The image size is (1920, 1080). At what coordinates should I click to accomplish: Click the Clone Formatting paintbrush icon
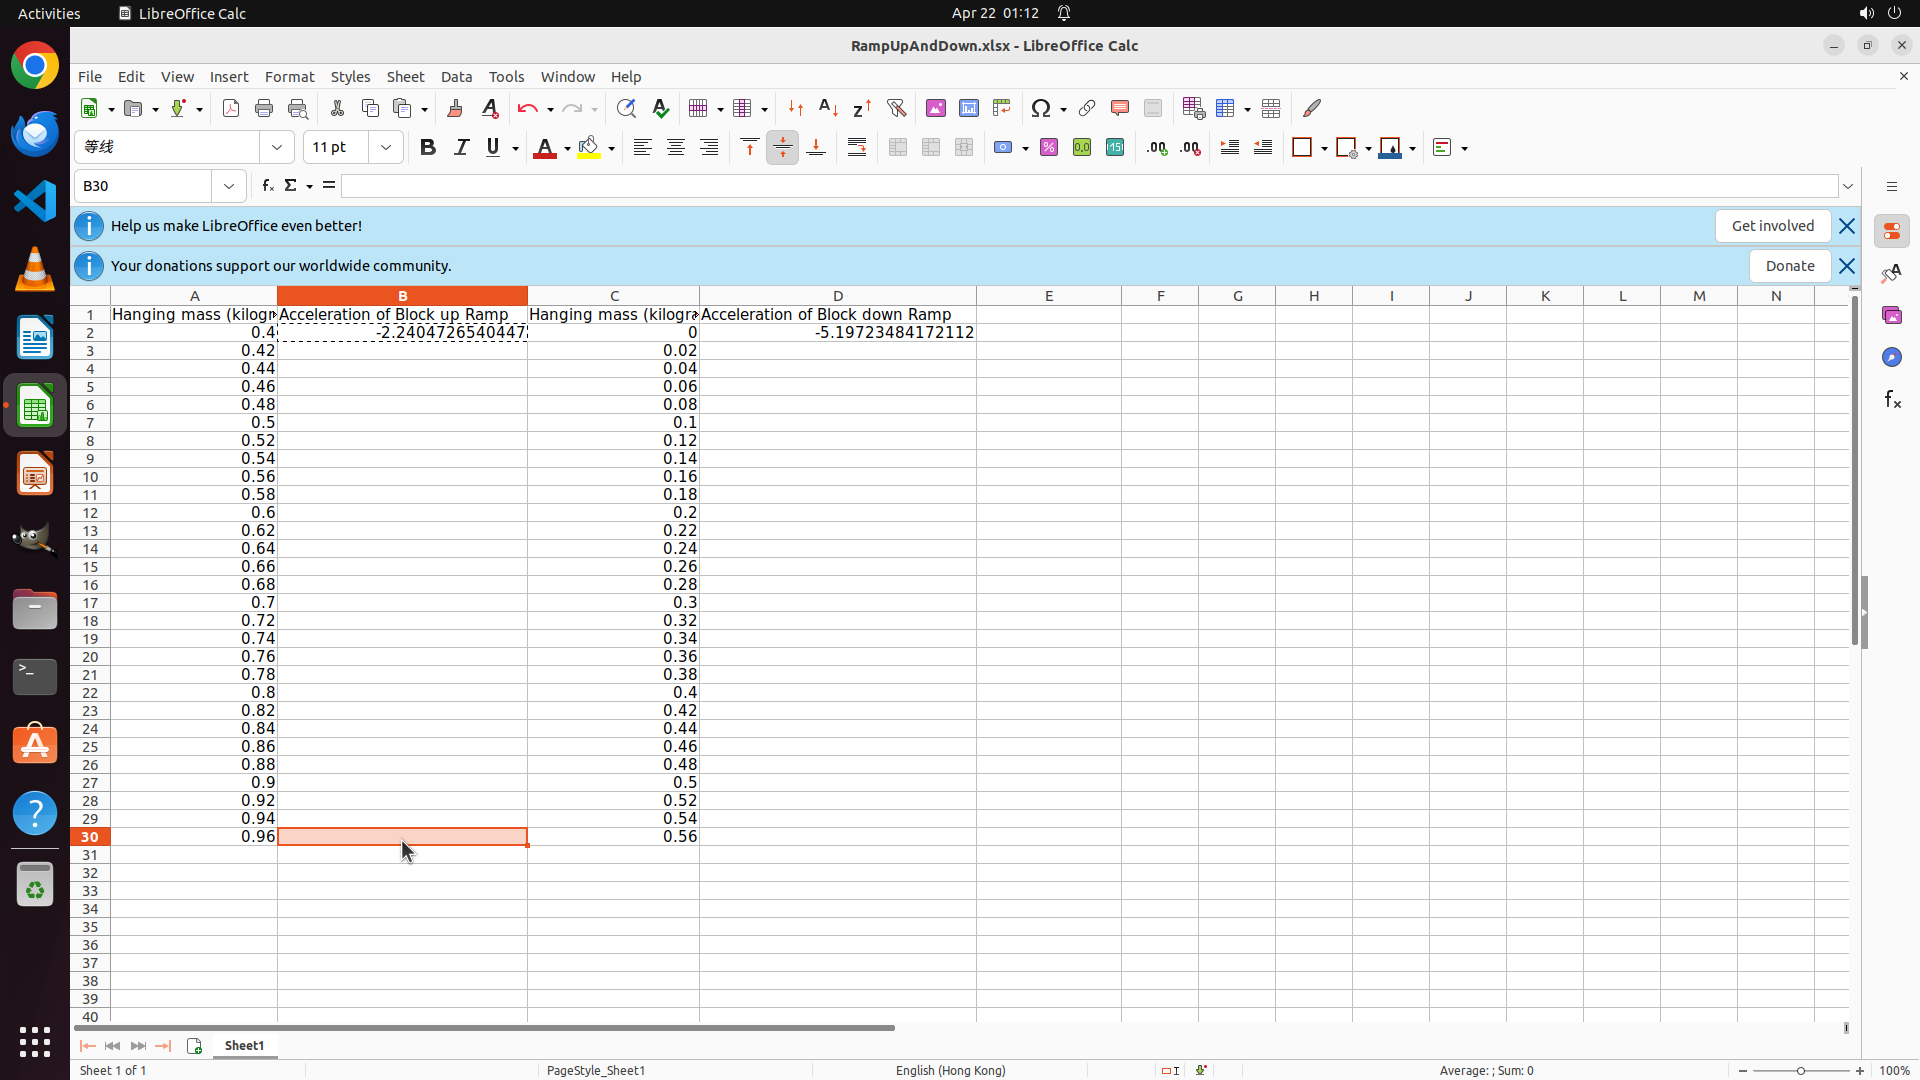pos(455,108)
